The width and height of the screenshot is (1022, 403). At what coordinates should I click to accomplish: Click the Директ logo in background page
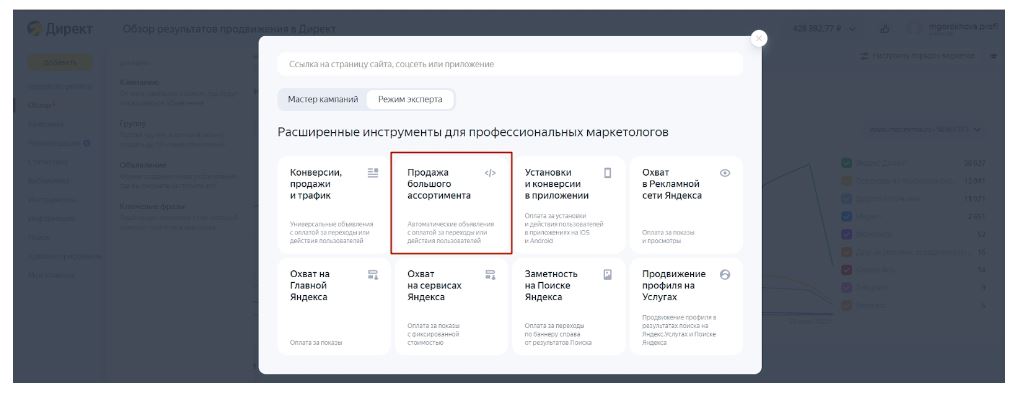pyautogui.click(x=60, y=29)
